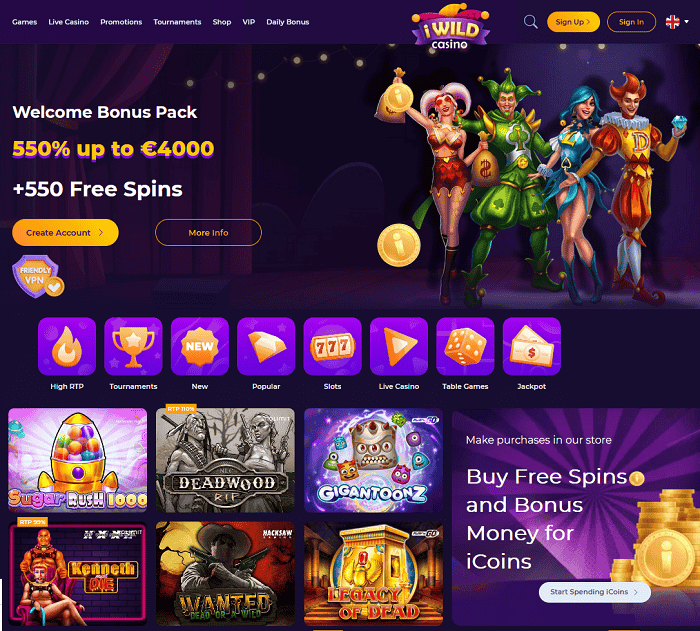Screen dimensions: 700x631
Task: Go to the Daily Bonus menu item
Action: [288, 22]
